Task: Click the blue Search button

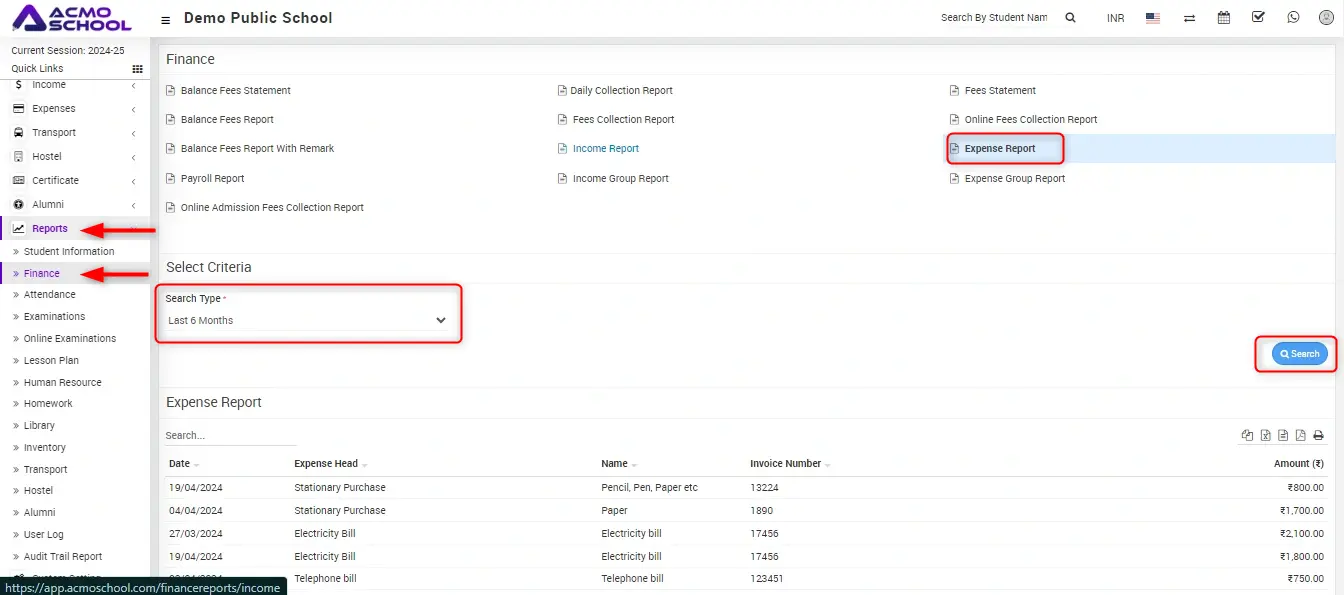Action: pyautogui.click(x=1299, y=354)
